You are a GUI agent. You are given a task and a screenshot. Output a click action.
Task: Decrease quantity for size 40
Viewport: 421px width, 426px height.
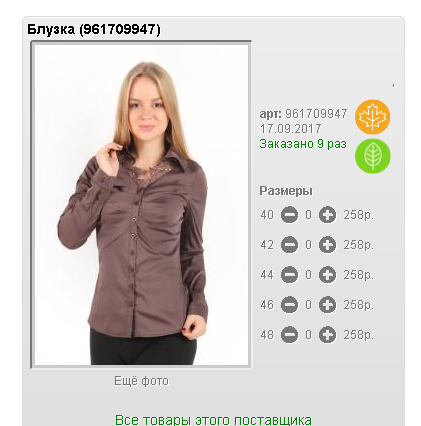[289, 215]
